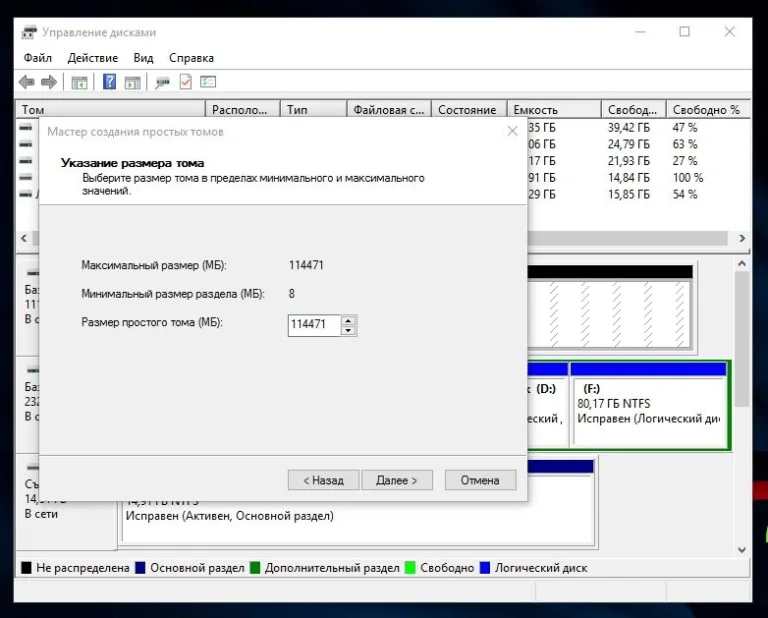Toggle the console tree pane icon

pyautogui.click(x=79, y=82)
